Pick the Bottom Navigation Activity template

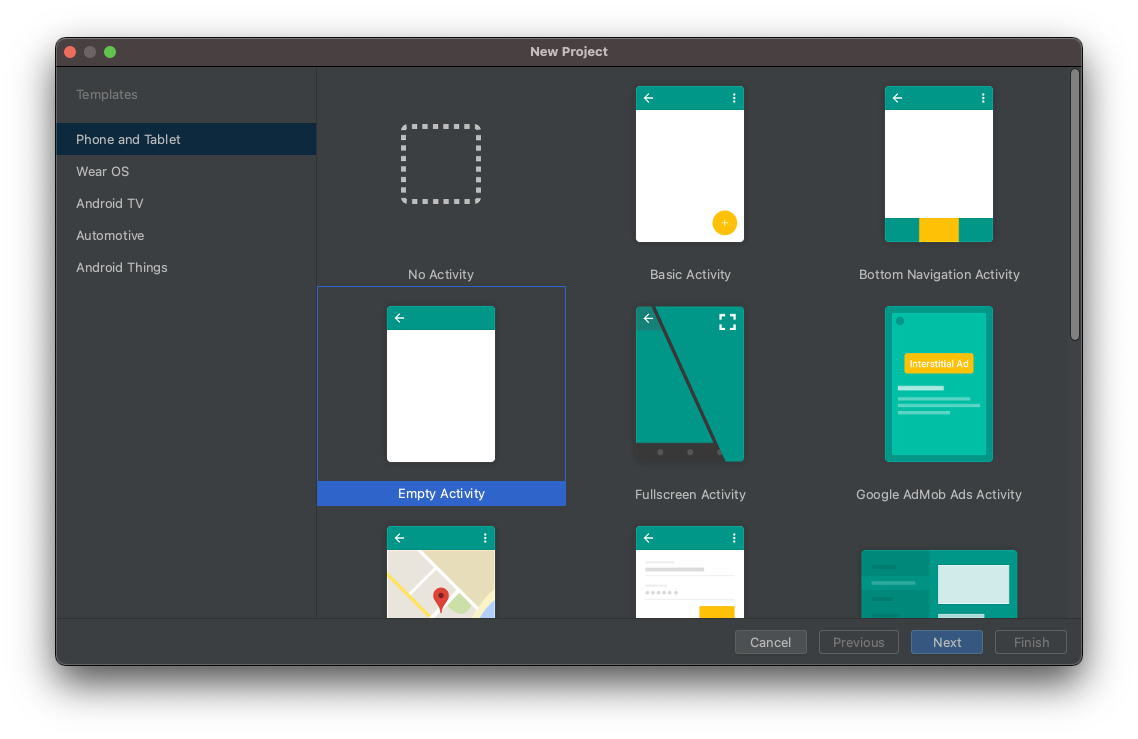pos(938,164)
